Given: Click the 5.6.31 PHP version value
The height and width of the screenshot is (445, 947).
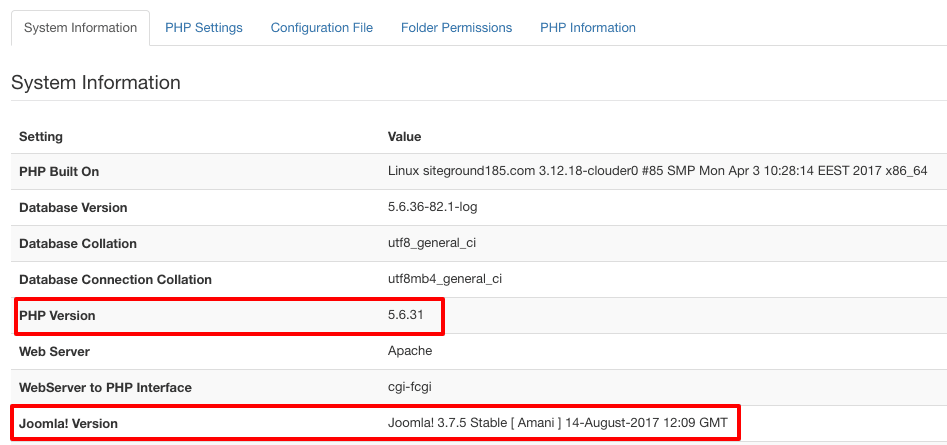Looking at the screenshot, I should point(405,315).
